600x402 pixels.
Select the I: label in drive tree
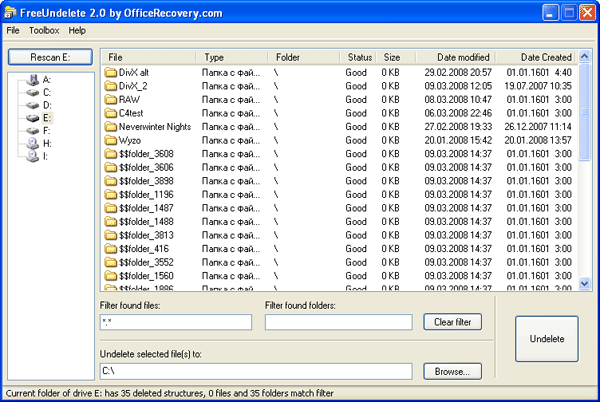point(46,156)
